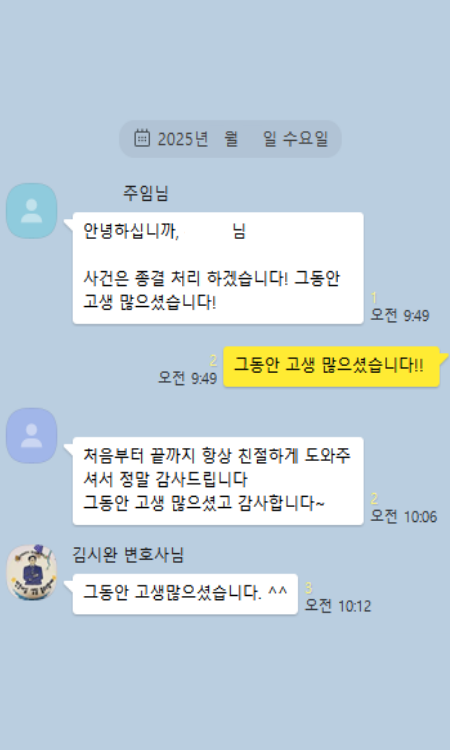Click the calendar icon in date header
Viewport: 450px width, 750px height.
click(x=142, y=138)
